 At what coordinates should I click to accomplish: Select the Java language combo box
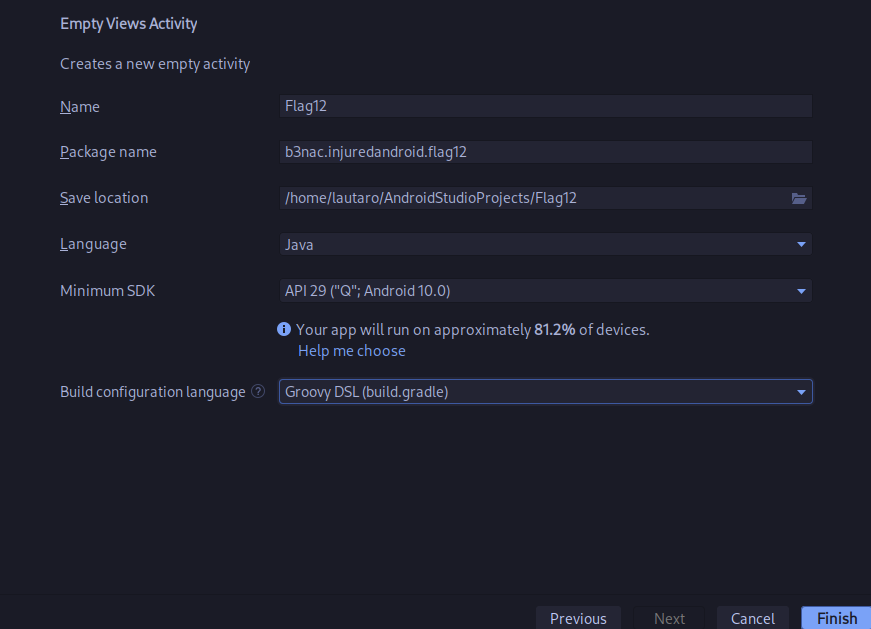[x=545, y=244]
